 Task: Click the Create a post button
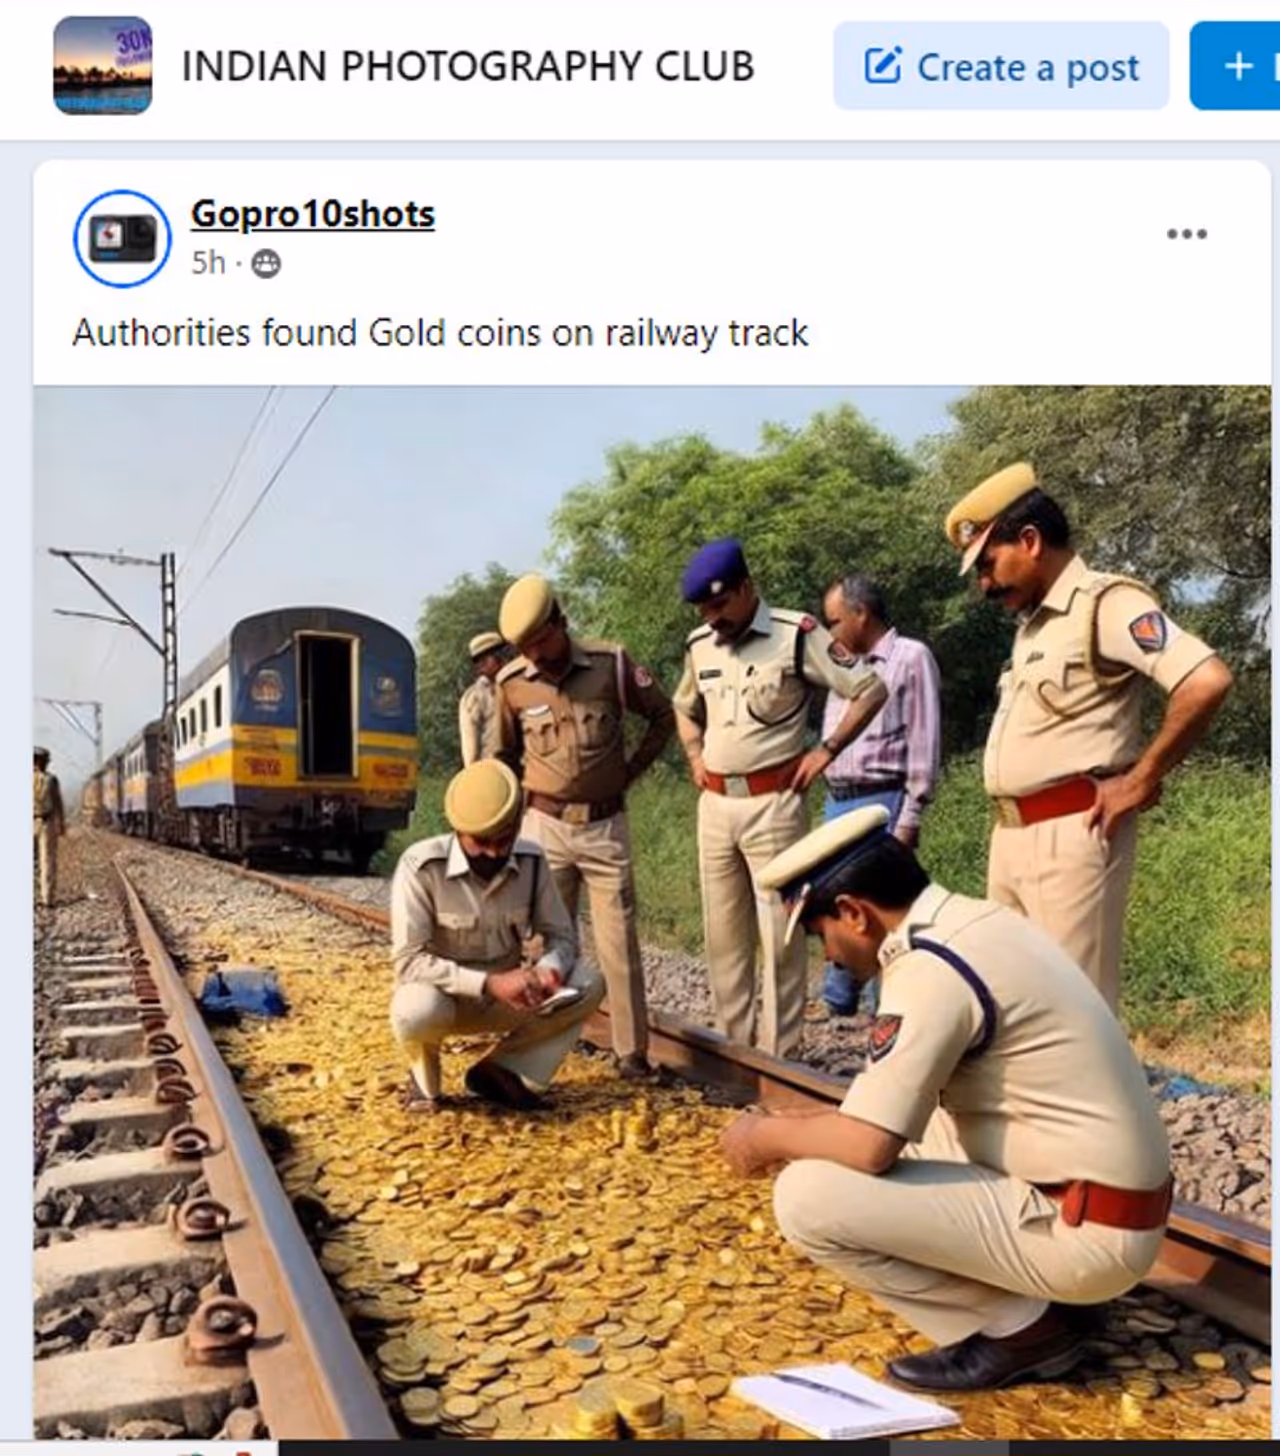pos(1001,66)
